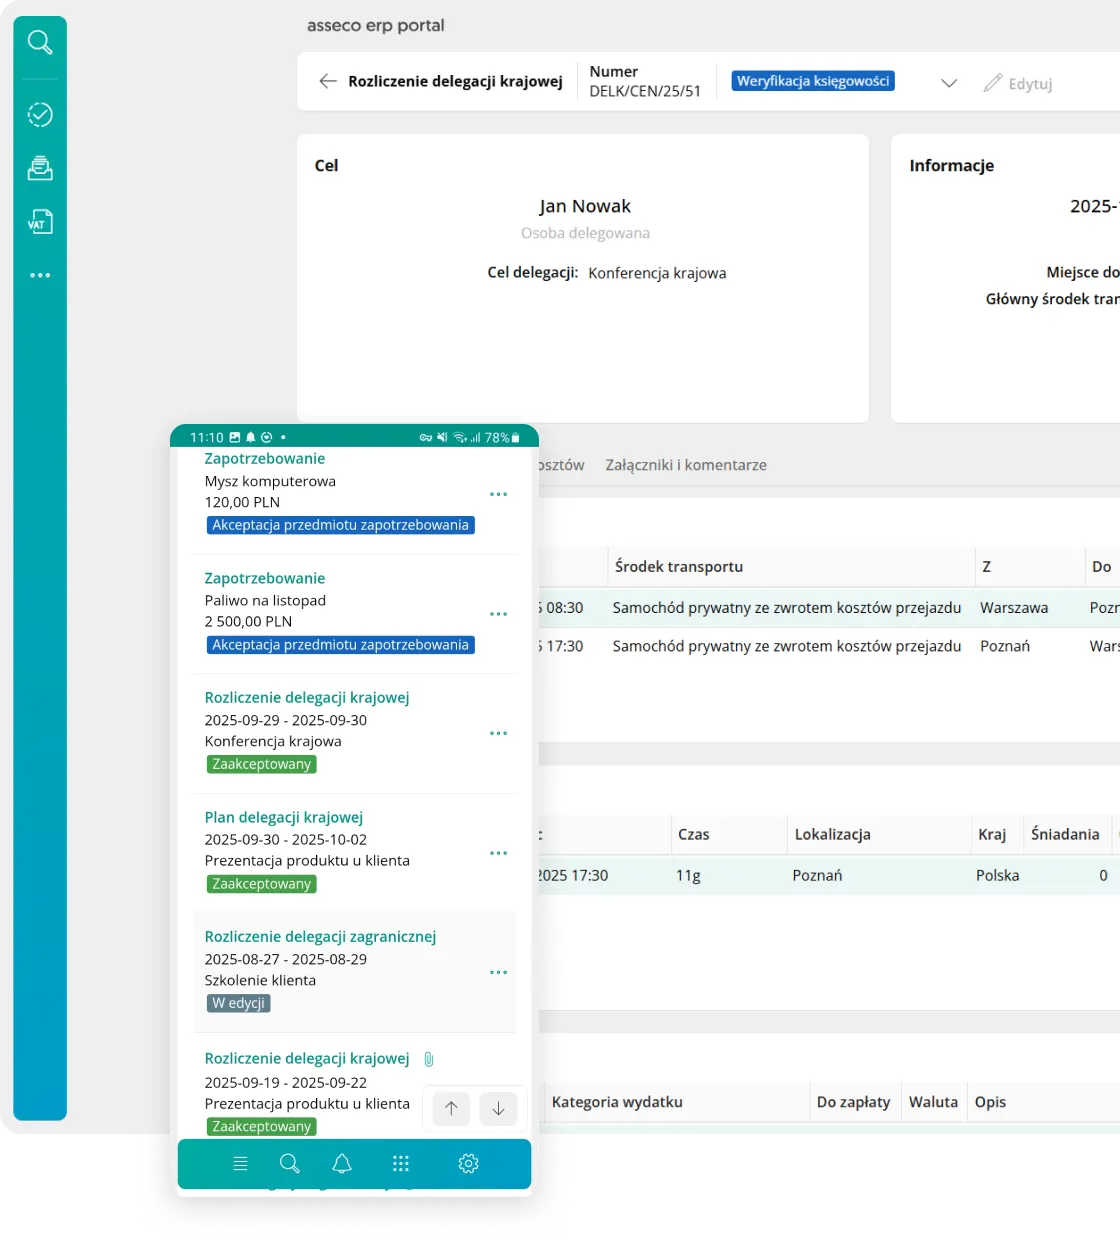
Task: Tap the bell notifications icon in mobile bar
Action: [342, 1163]
